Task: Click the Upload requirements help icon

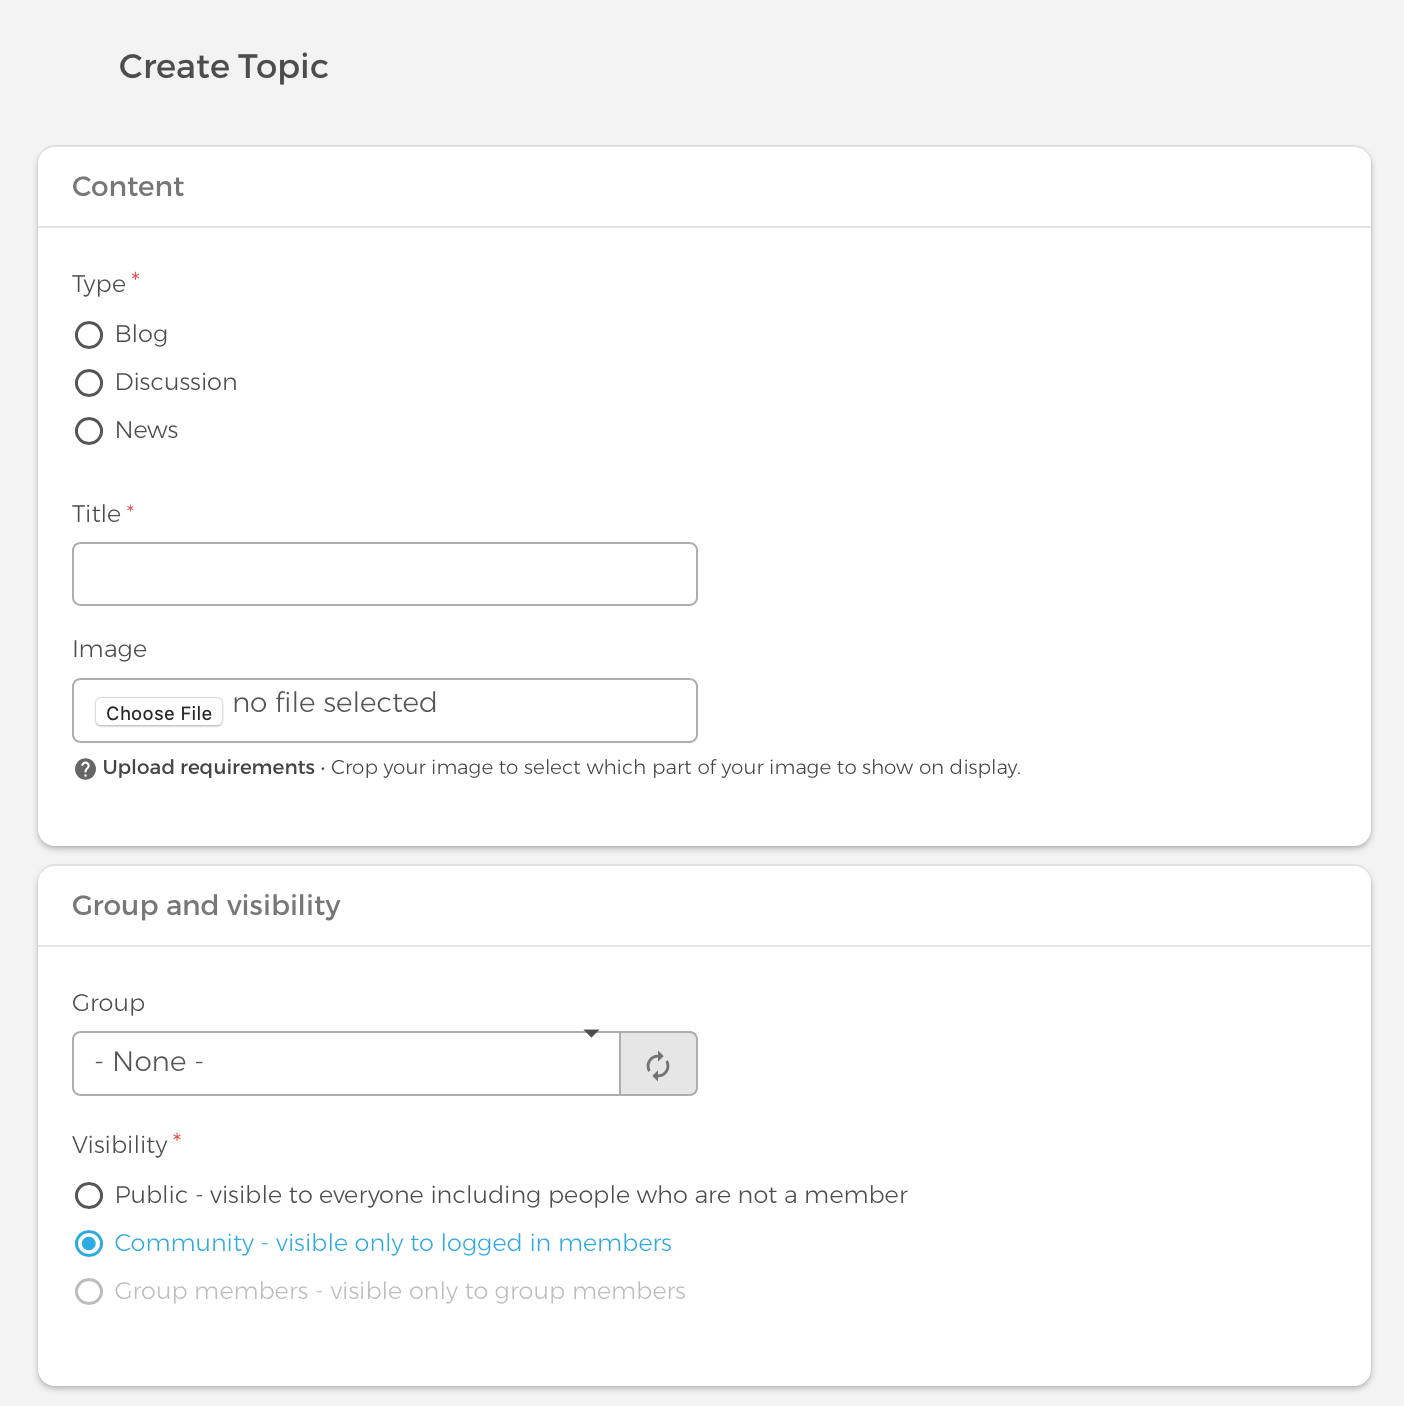Action: (85, 769)
